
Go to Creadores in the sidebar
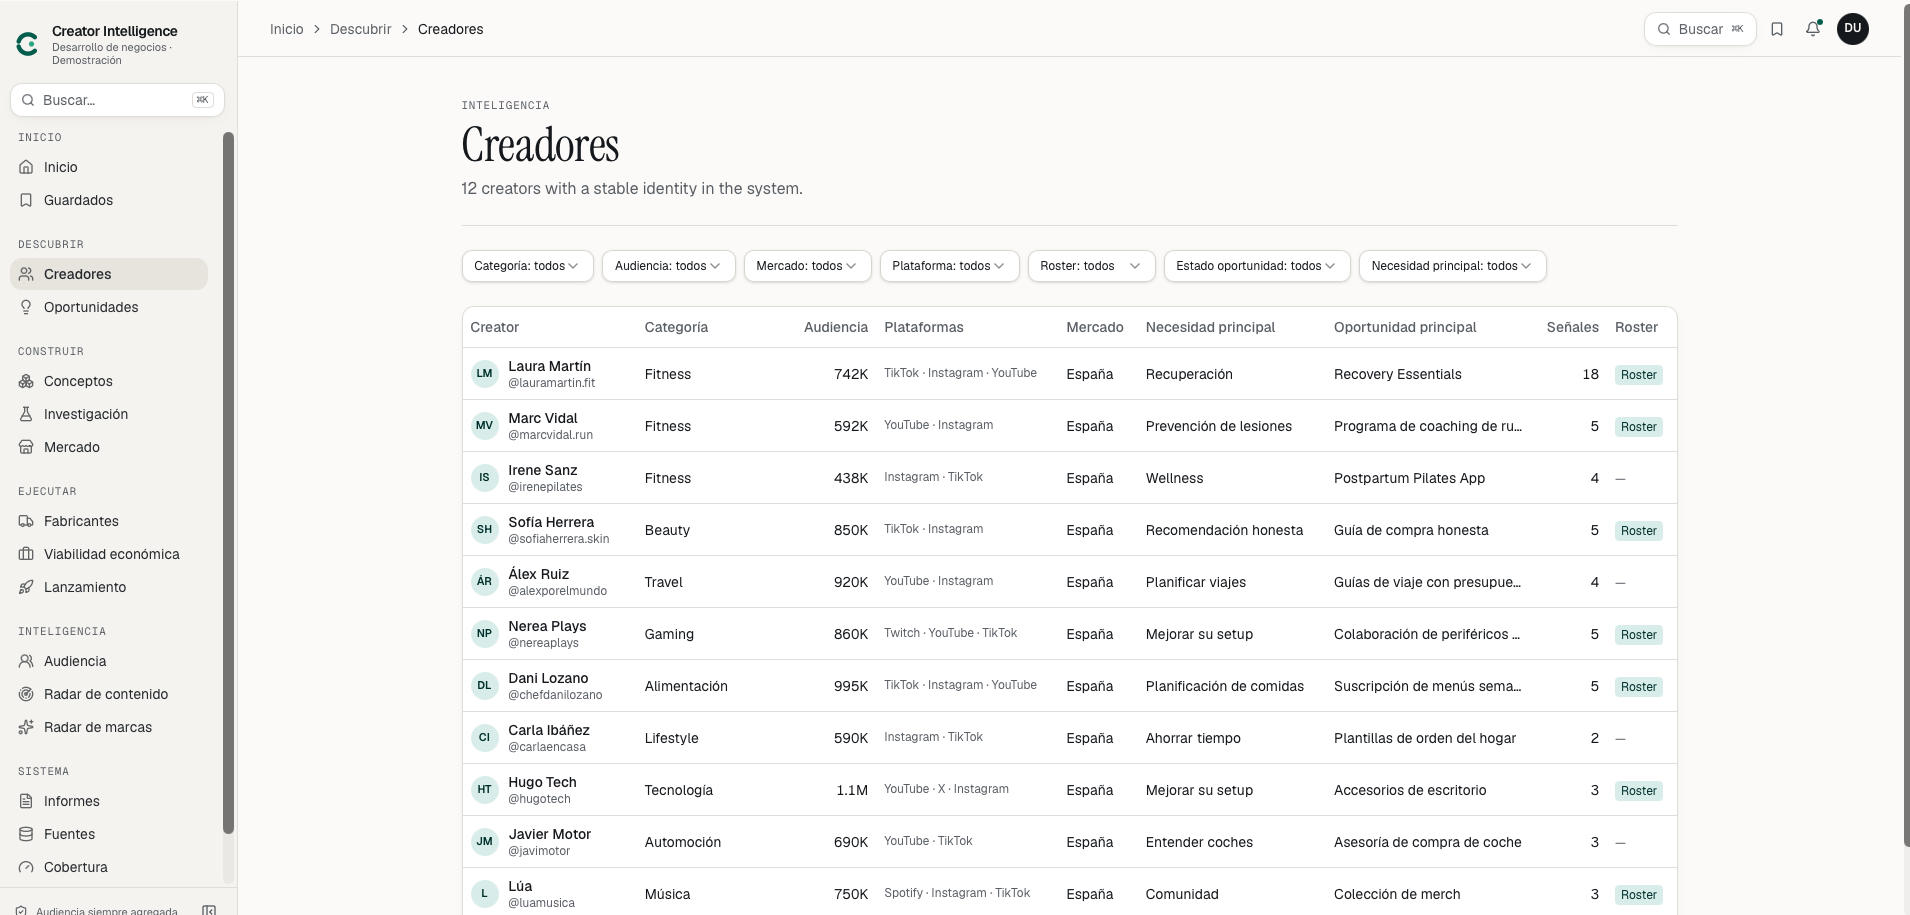(x=109, y=274)
